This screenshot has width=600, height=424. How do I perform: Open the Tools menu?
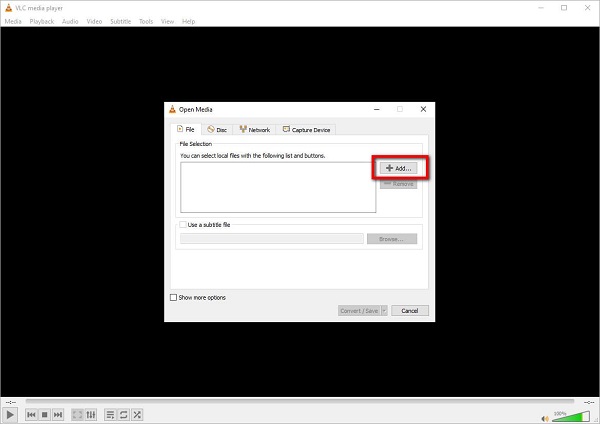pyautogui.click(x=146, y=21)
